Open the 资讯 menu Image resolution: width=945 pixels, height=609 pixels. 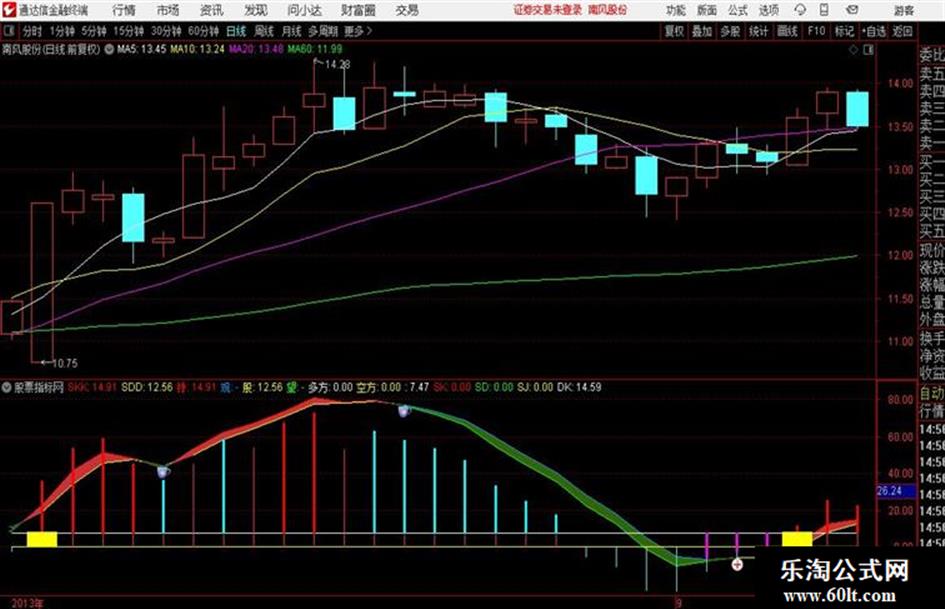tap(212, 10)
